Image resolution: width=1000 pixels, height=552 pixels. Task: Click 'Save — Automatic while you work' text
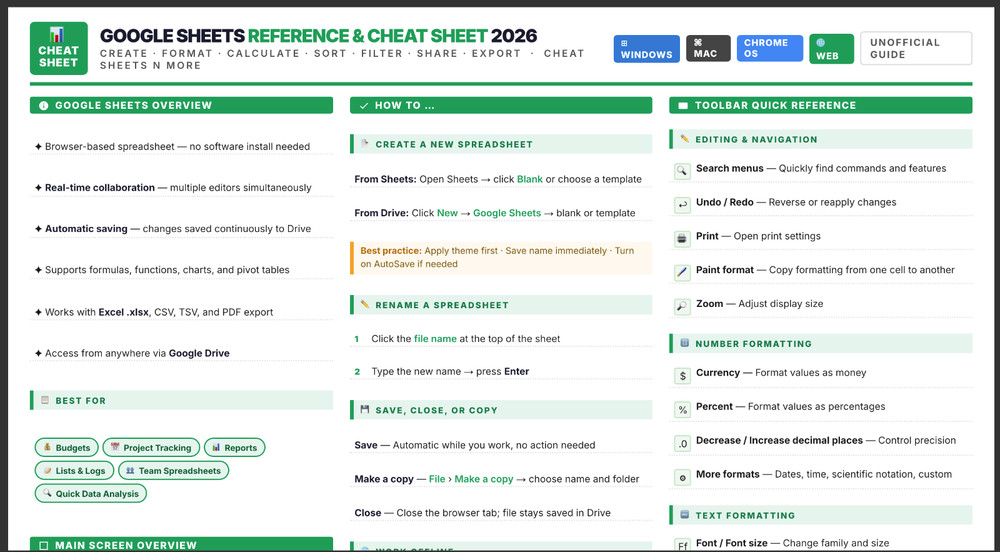(x=475, y=445)
